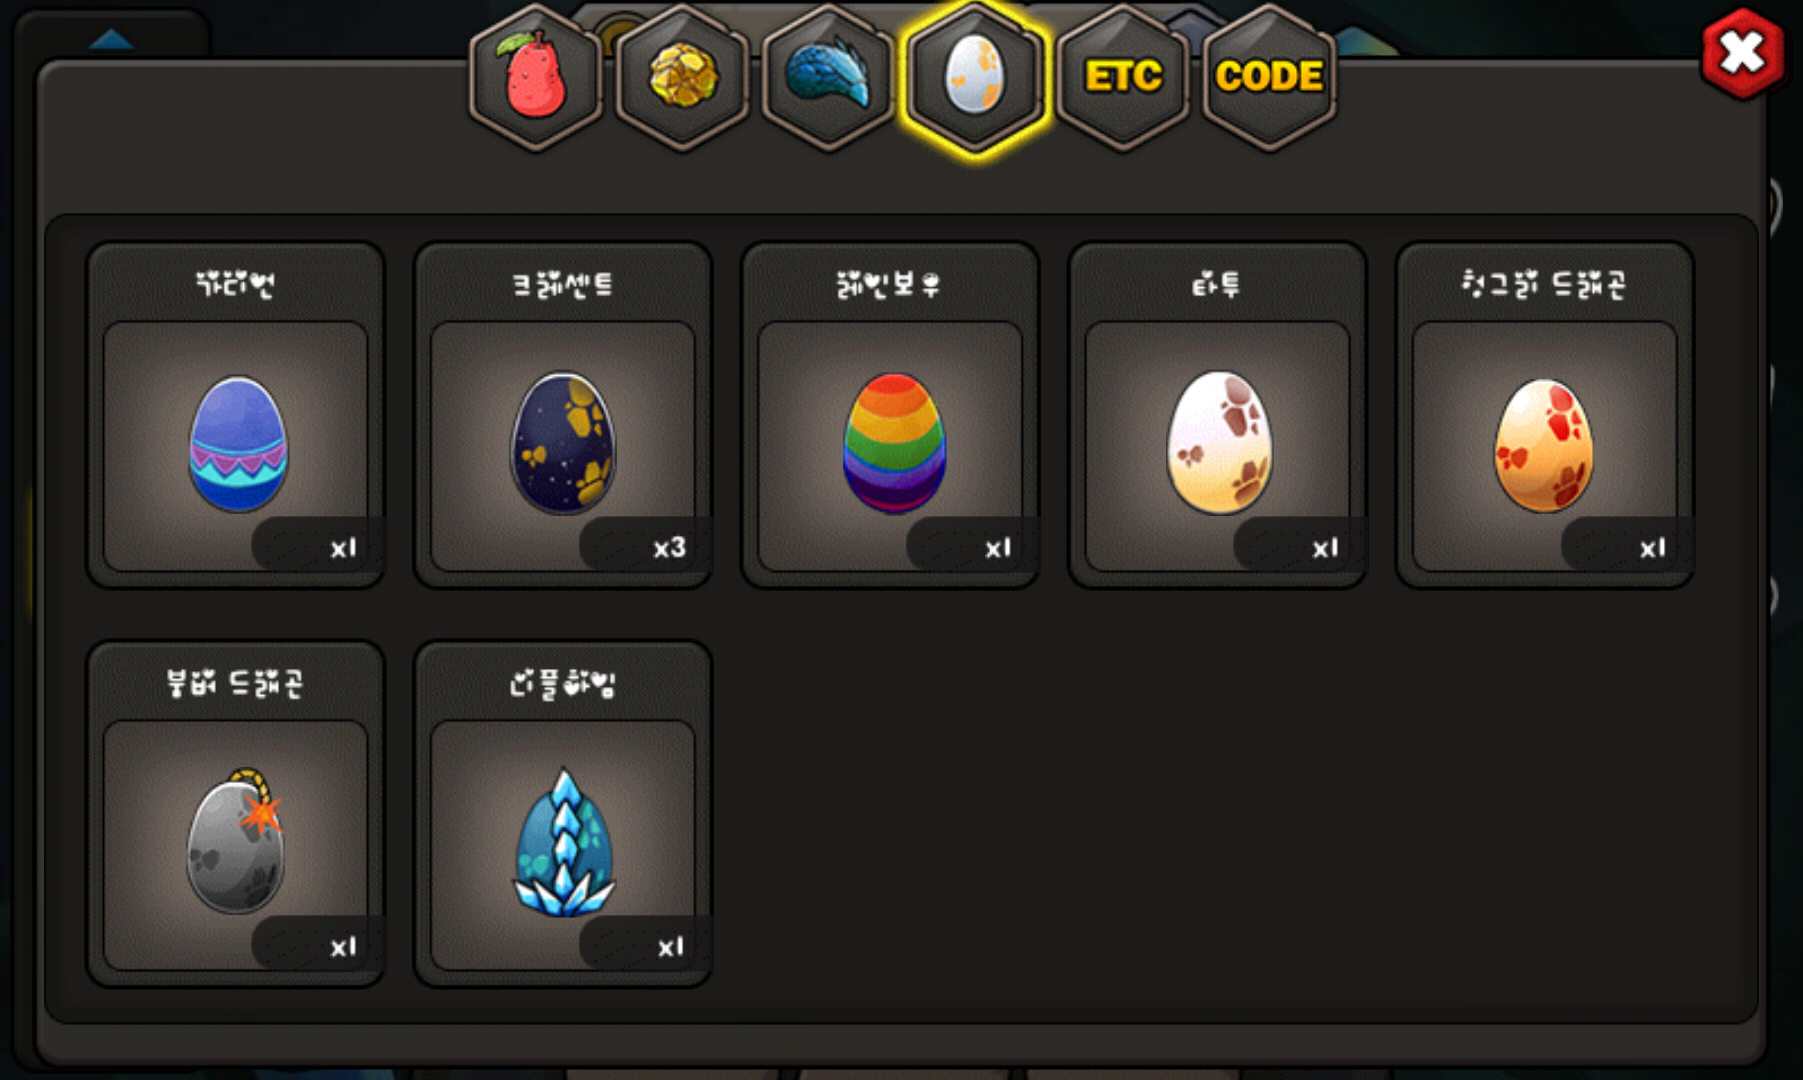Open the blue dragon head tab

coord(829,78)
